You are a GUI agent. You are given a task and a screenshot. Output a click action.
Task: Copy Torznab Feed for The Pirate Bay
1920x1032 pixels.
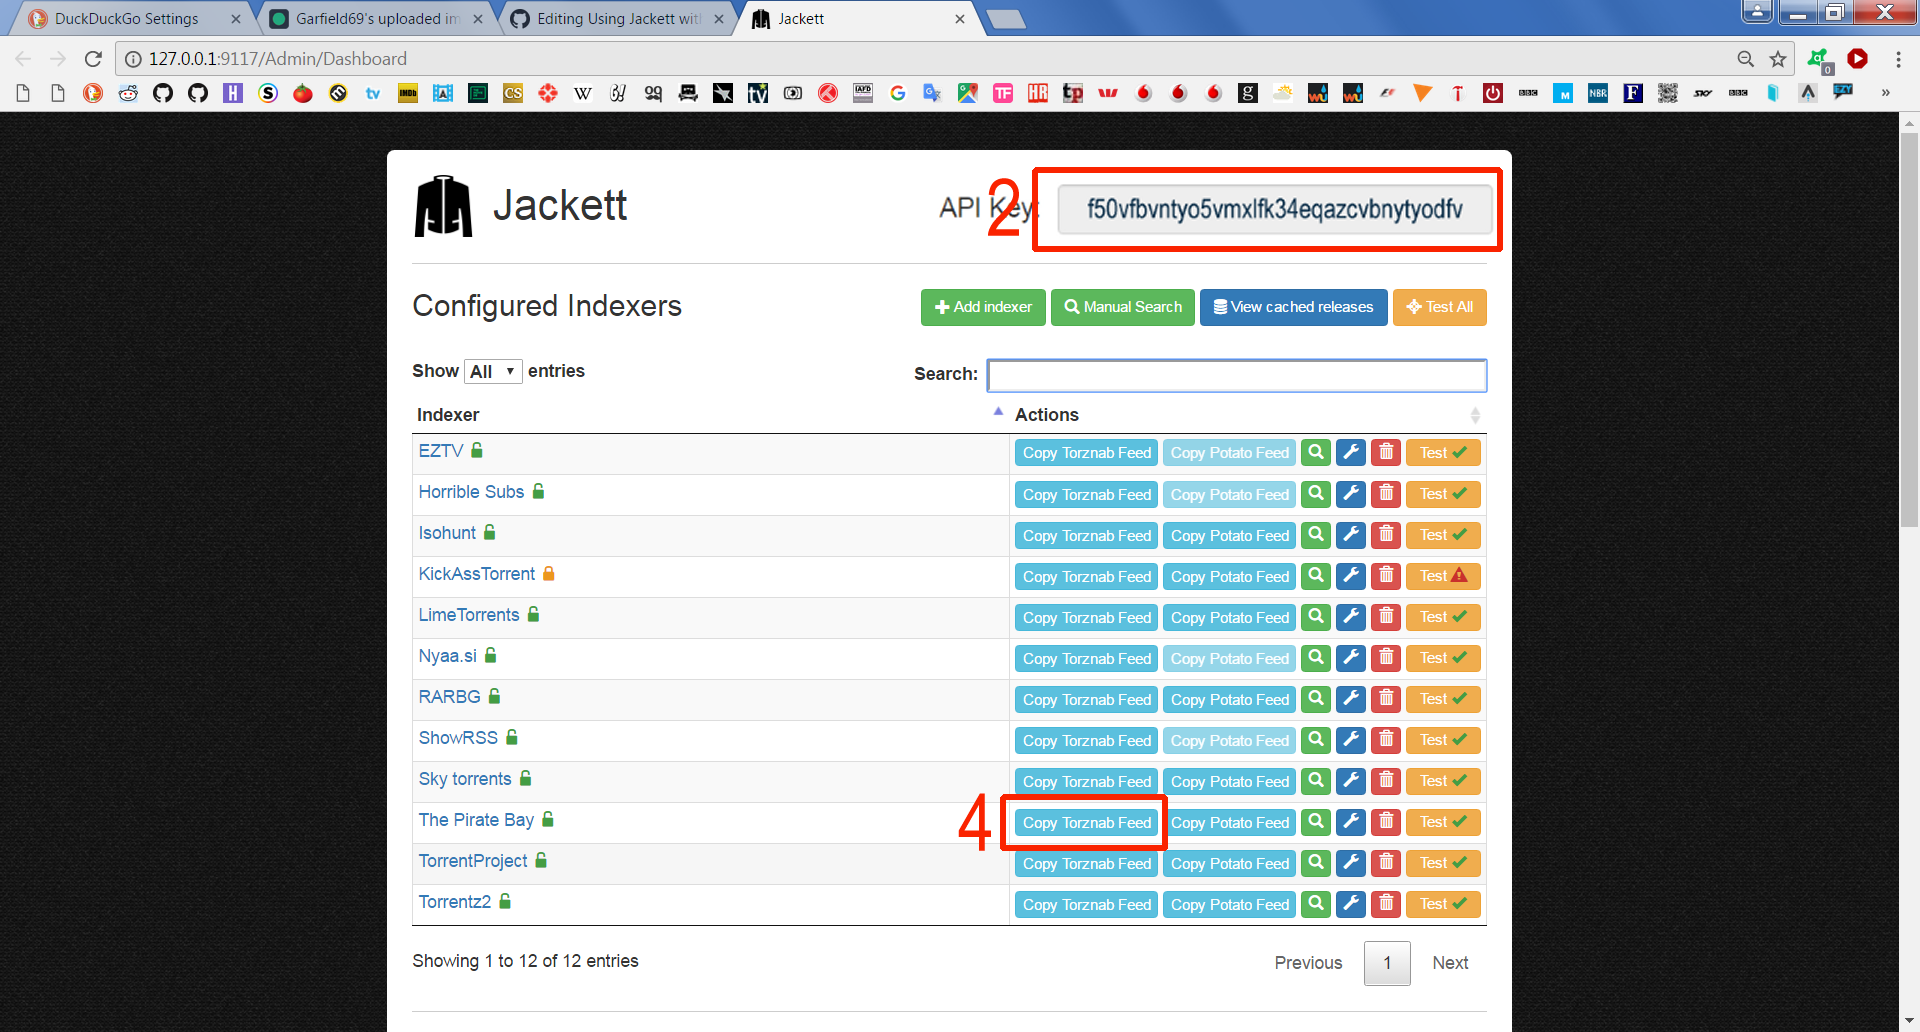(x=1086, y=822)
